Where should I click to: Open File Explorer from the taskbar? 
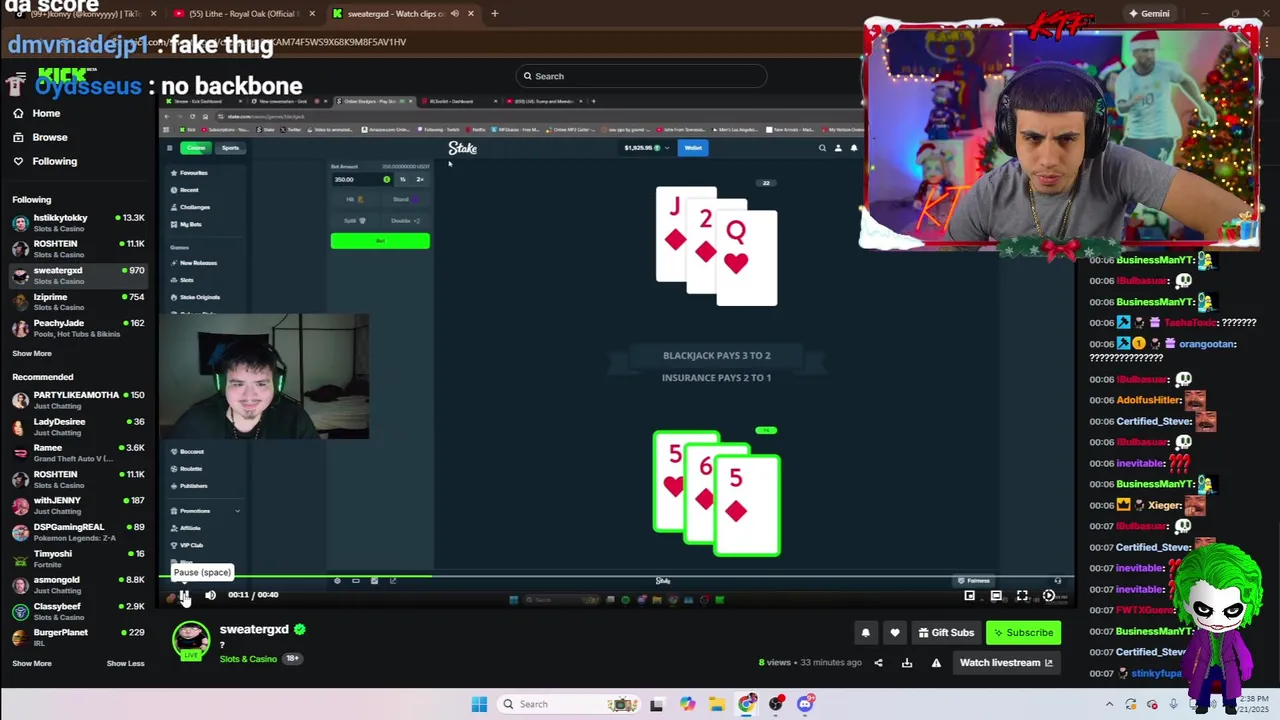(x=717, y=704)
